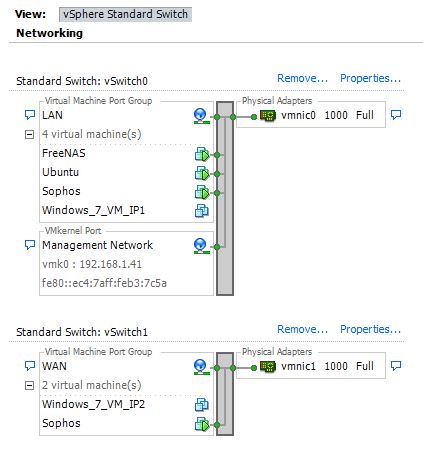Click Remove link for vSwitch1

coord(303,329)
